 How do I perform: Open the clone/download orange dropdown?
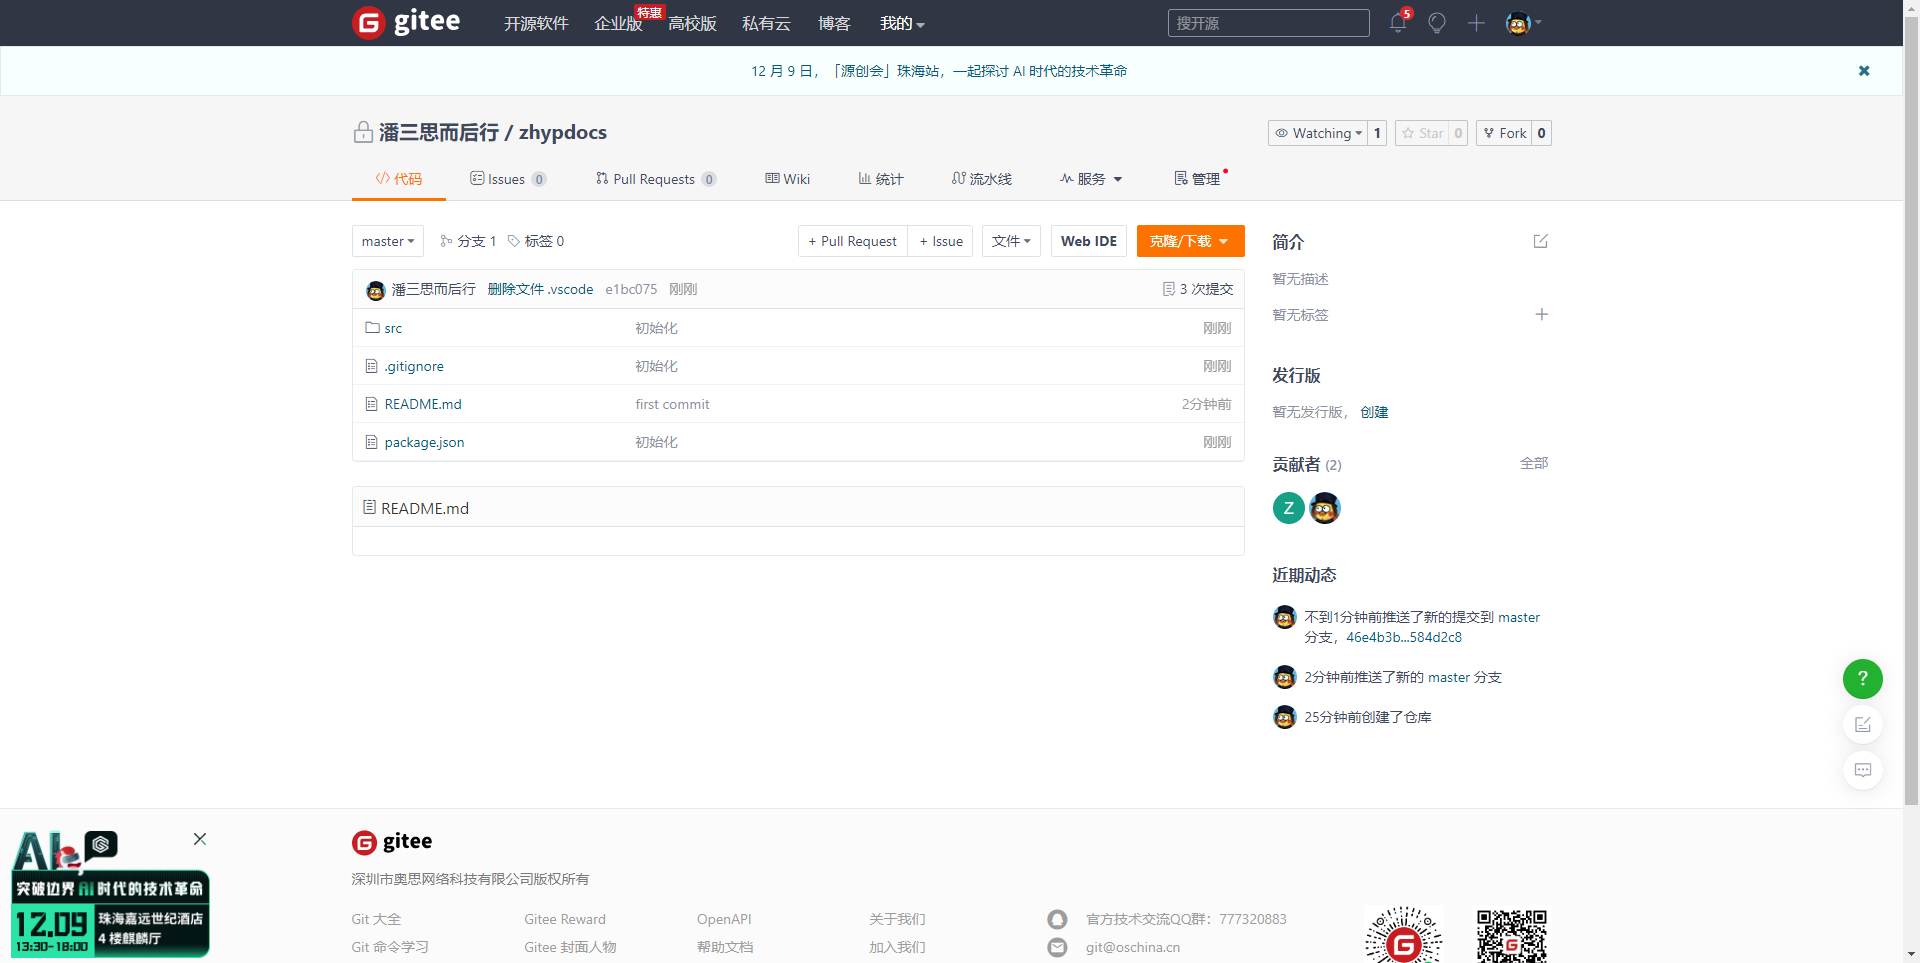click(x=1190, y=241)
